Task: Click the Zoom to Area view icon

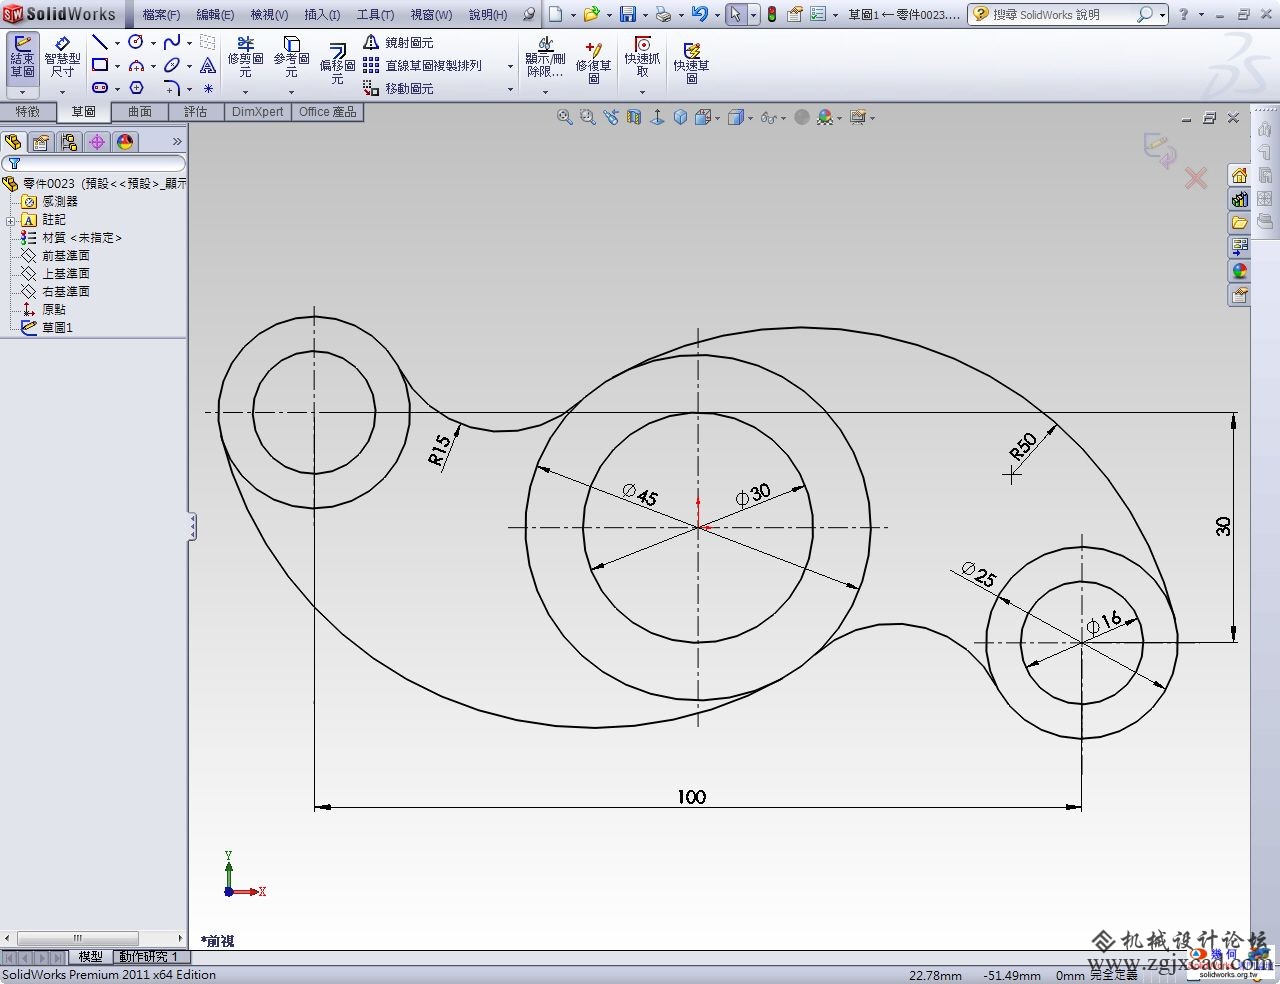Action: tap(587, 117)
